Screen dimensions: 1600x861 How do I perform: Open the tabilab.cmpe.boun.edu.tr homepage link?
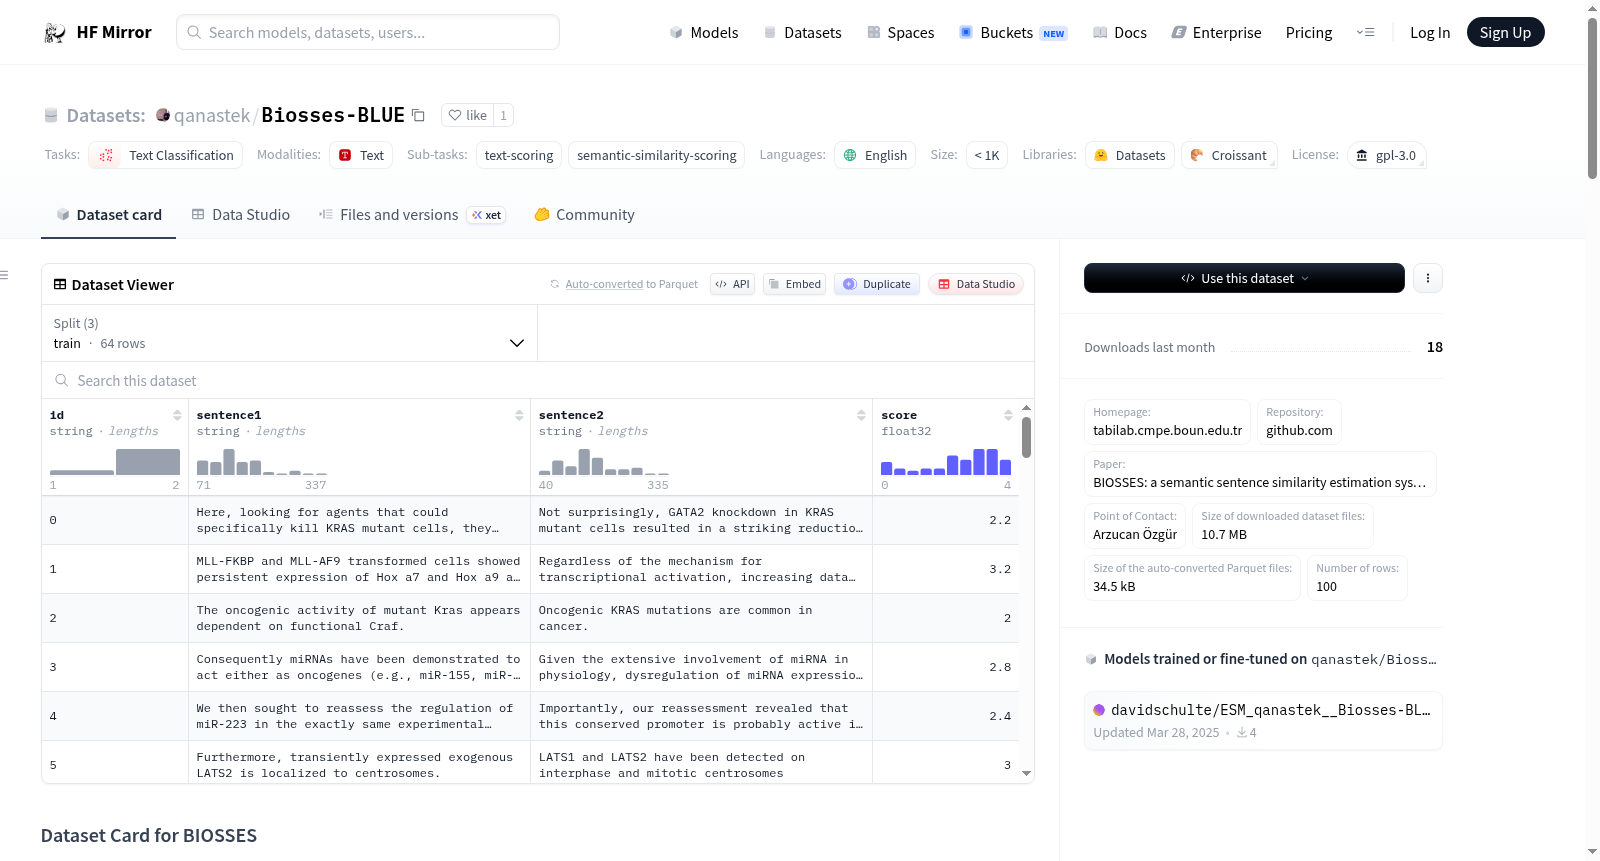[1167, 430]
